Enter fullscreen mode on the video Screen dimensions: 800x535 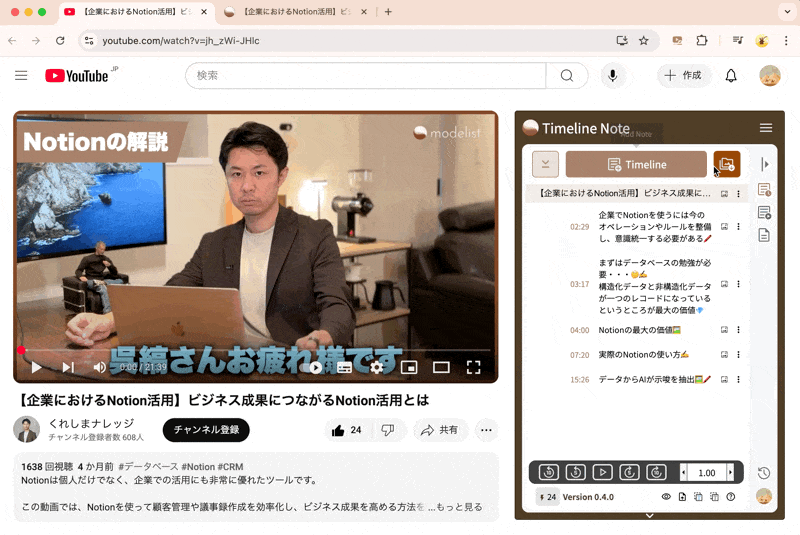coord(474,367)
